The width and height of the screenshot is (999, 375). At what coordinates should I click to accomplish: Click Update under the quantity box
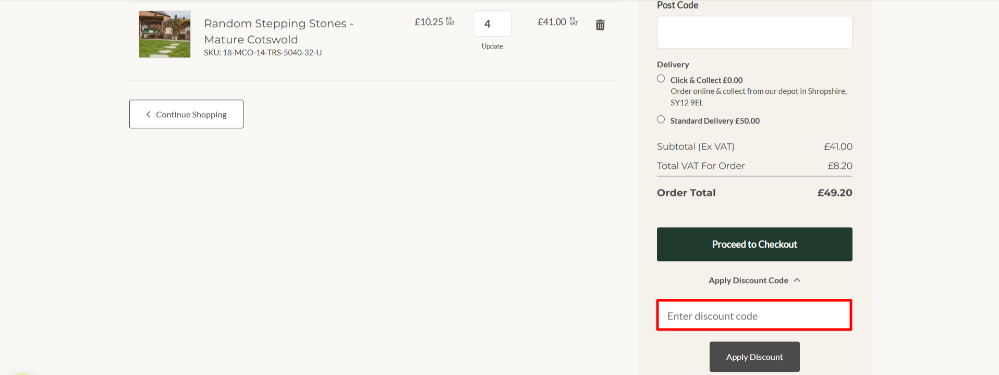pos(492,46)
